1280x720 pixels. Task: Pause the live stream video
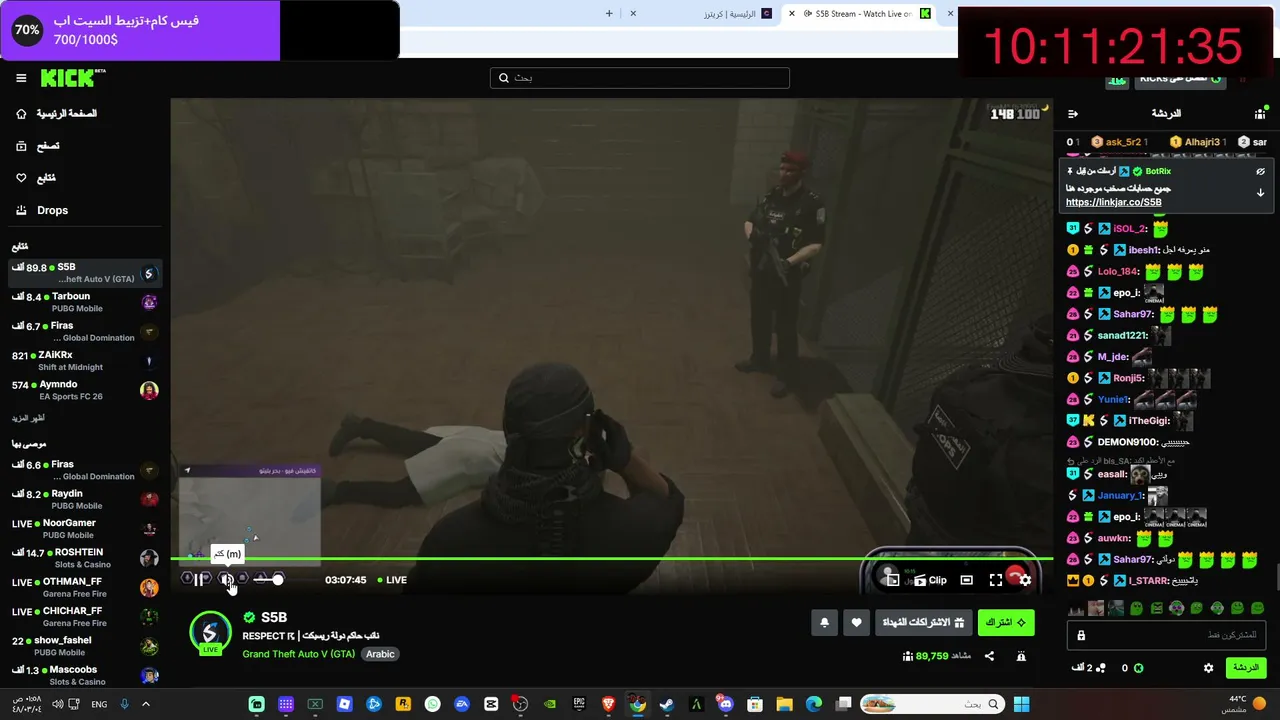tap(199, 579)
